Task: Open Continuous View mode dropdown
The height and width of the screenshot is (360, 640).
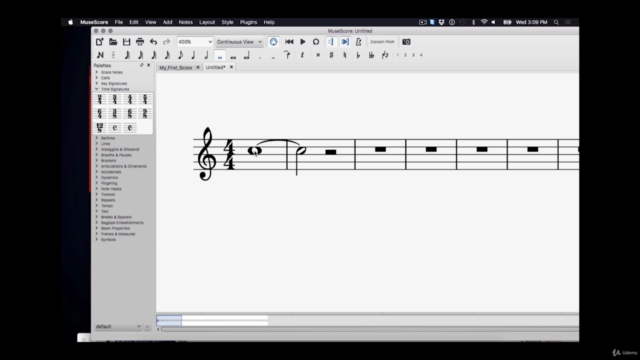Action: tap(239, 42)
